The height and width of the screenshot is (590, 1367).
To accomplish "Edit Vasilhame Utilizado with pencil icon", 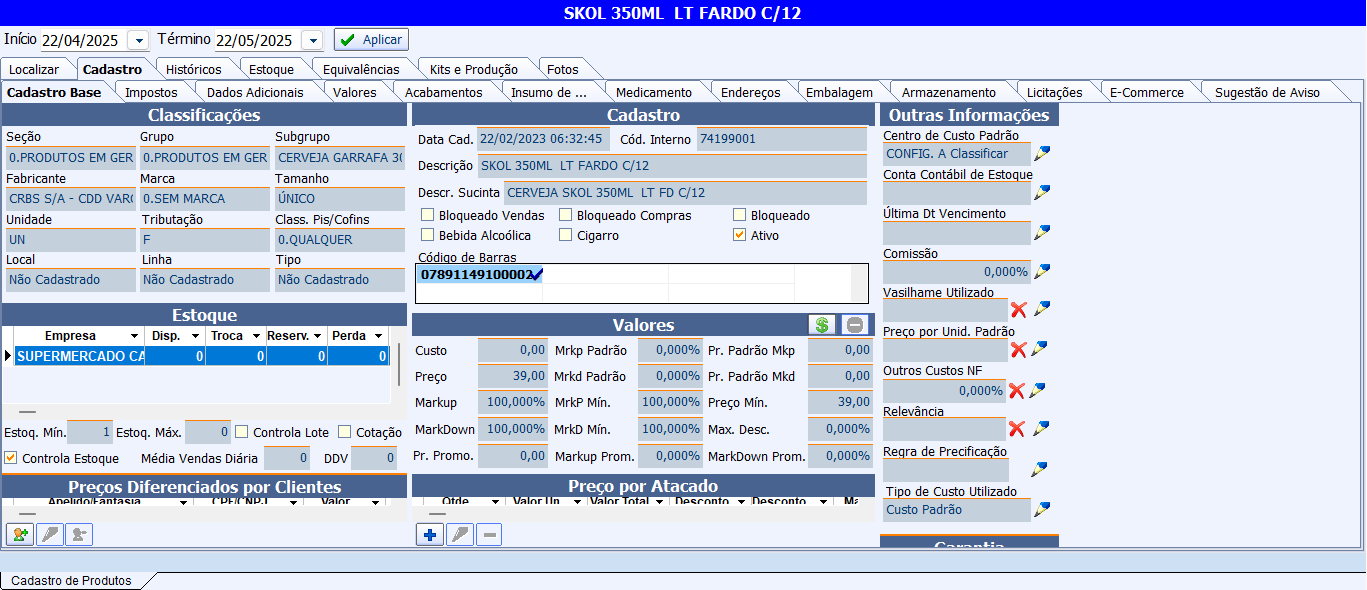I will [x=1042, y=310].
